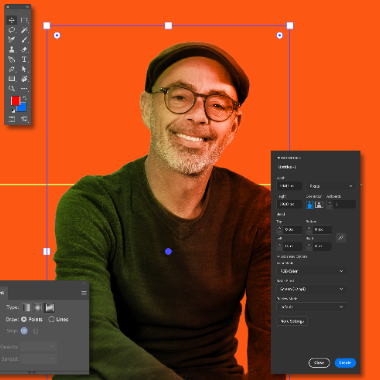Open the Preview Mode dropdown

click(x=311, y=307)
